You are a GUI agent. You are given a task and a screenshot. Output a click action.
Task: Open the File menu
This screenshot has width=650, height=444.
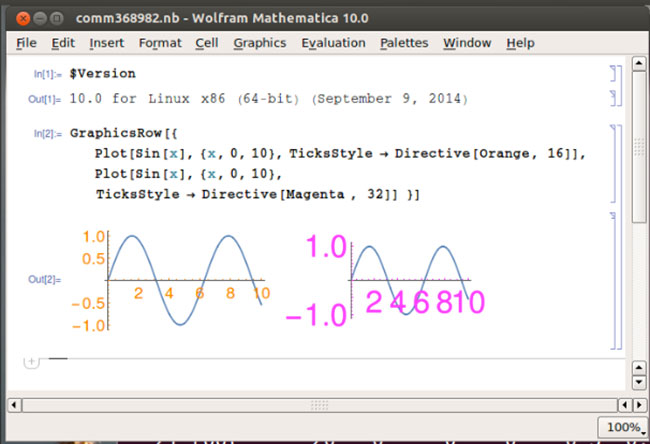pos(26,43)
